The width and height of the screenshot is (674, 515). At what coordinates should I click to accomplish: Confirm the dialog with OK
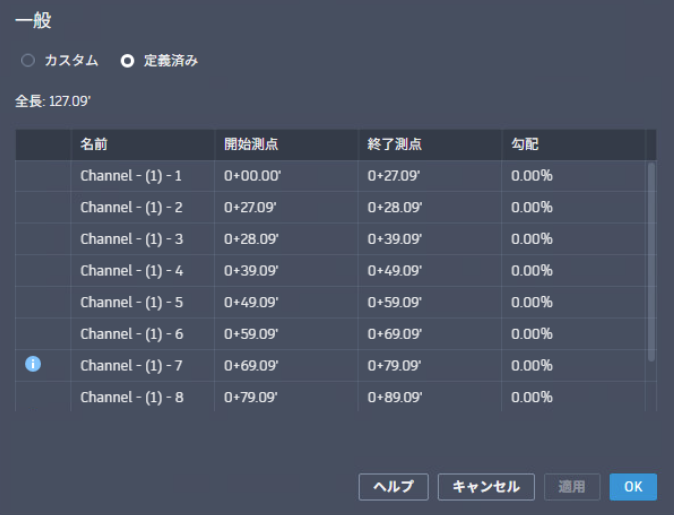(x=633, y=487)
